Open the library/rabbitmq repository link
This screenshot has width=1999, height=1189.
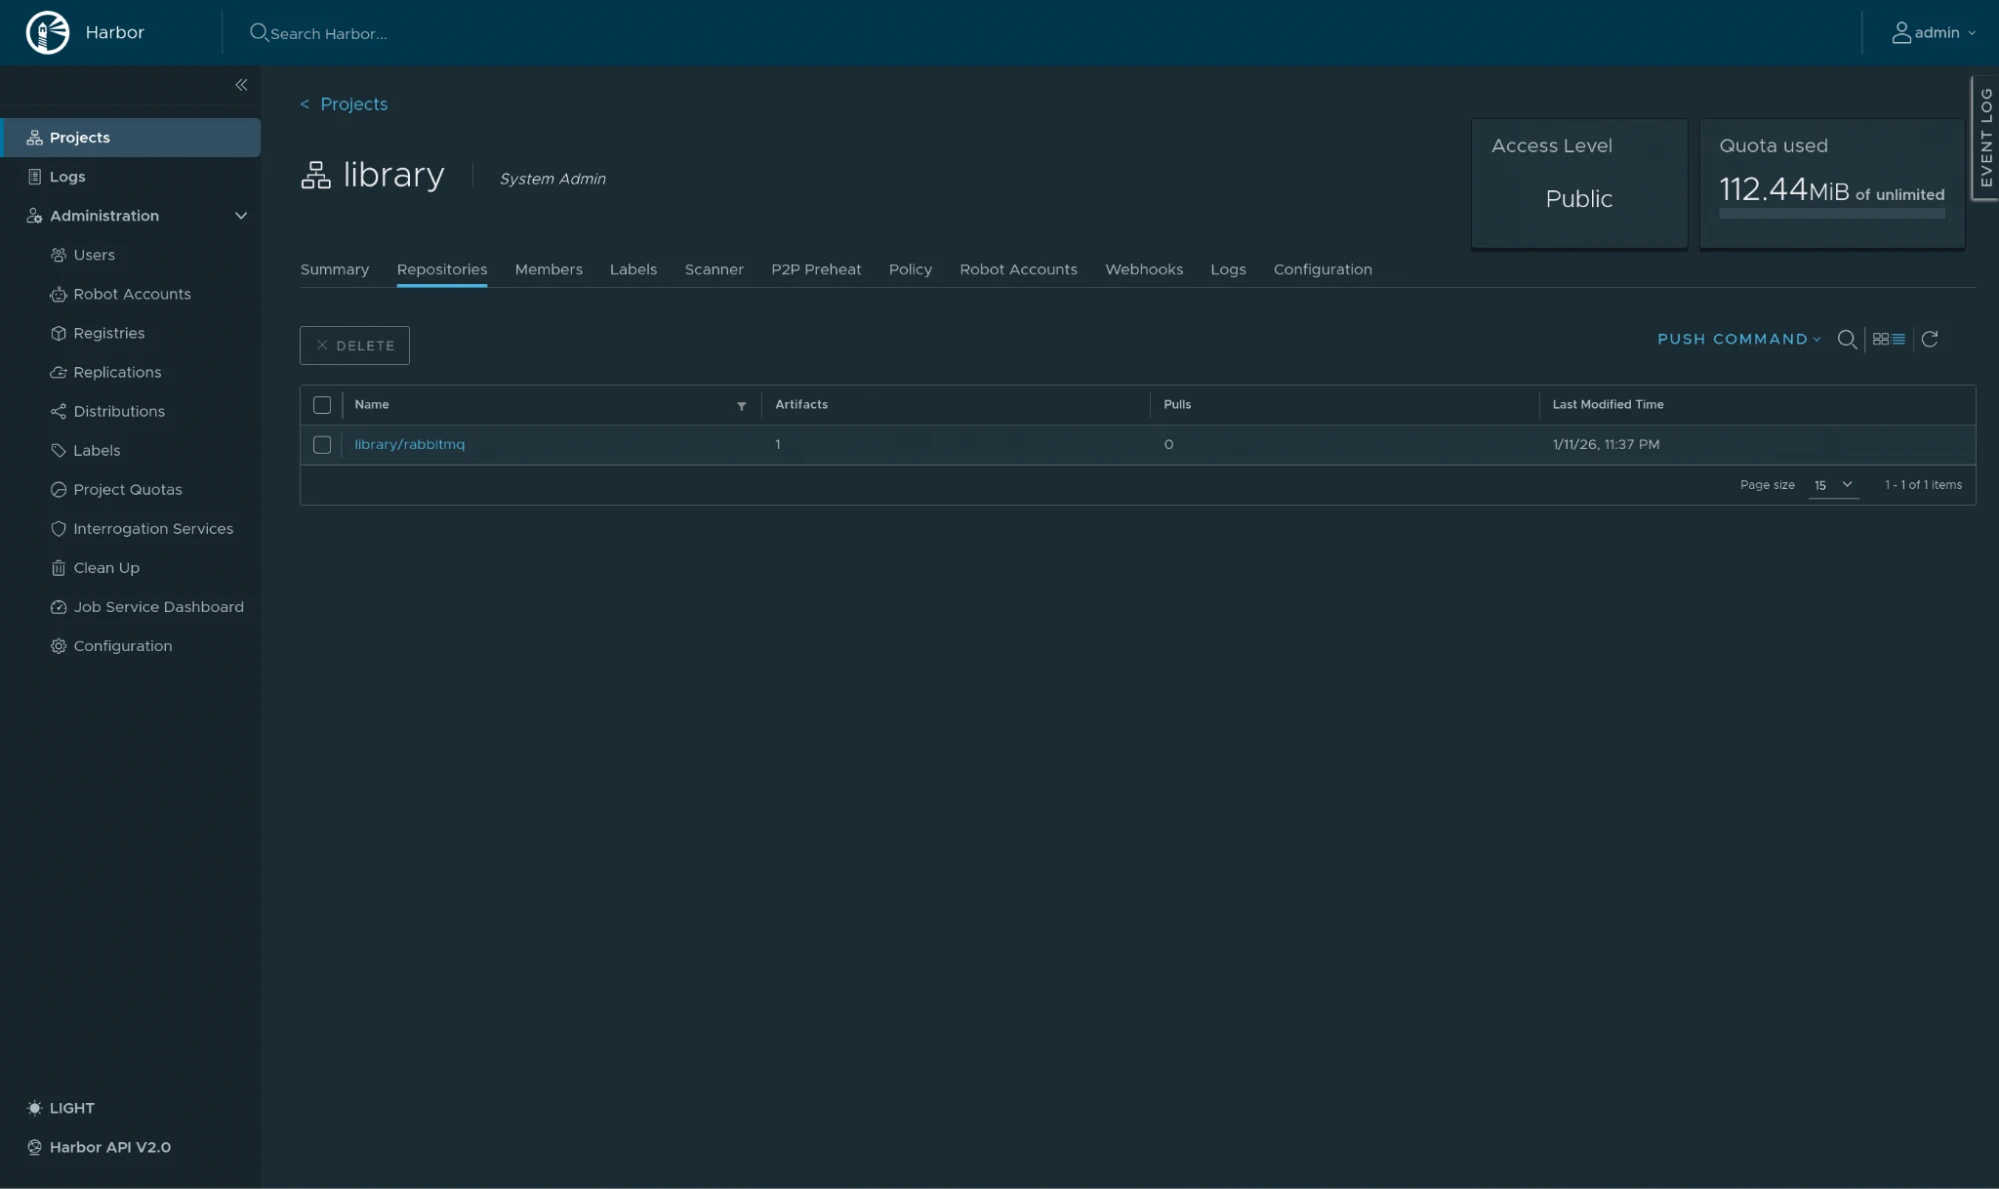[409, 445]
